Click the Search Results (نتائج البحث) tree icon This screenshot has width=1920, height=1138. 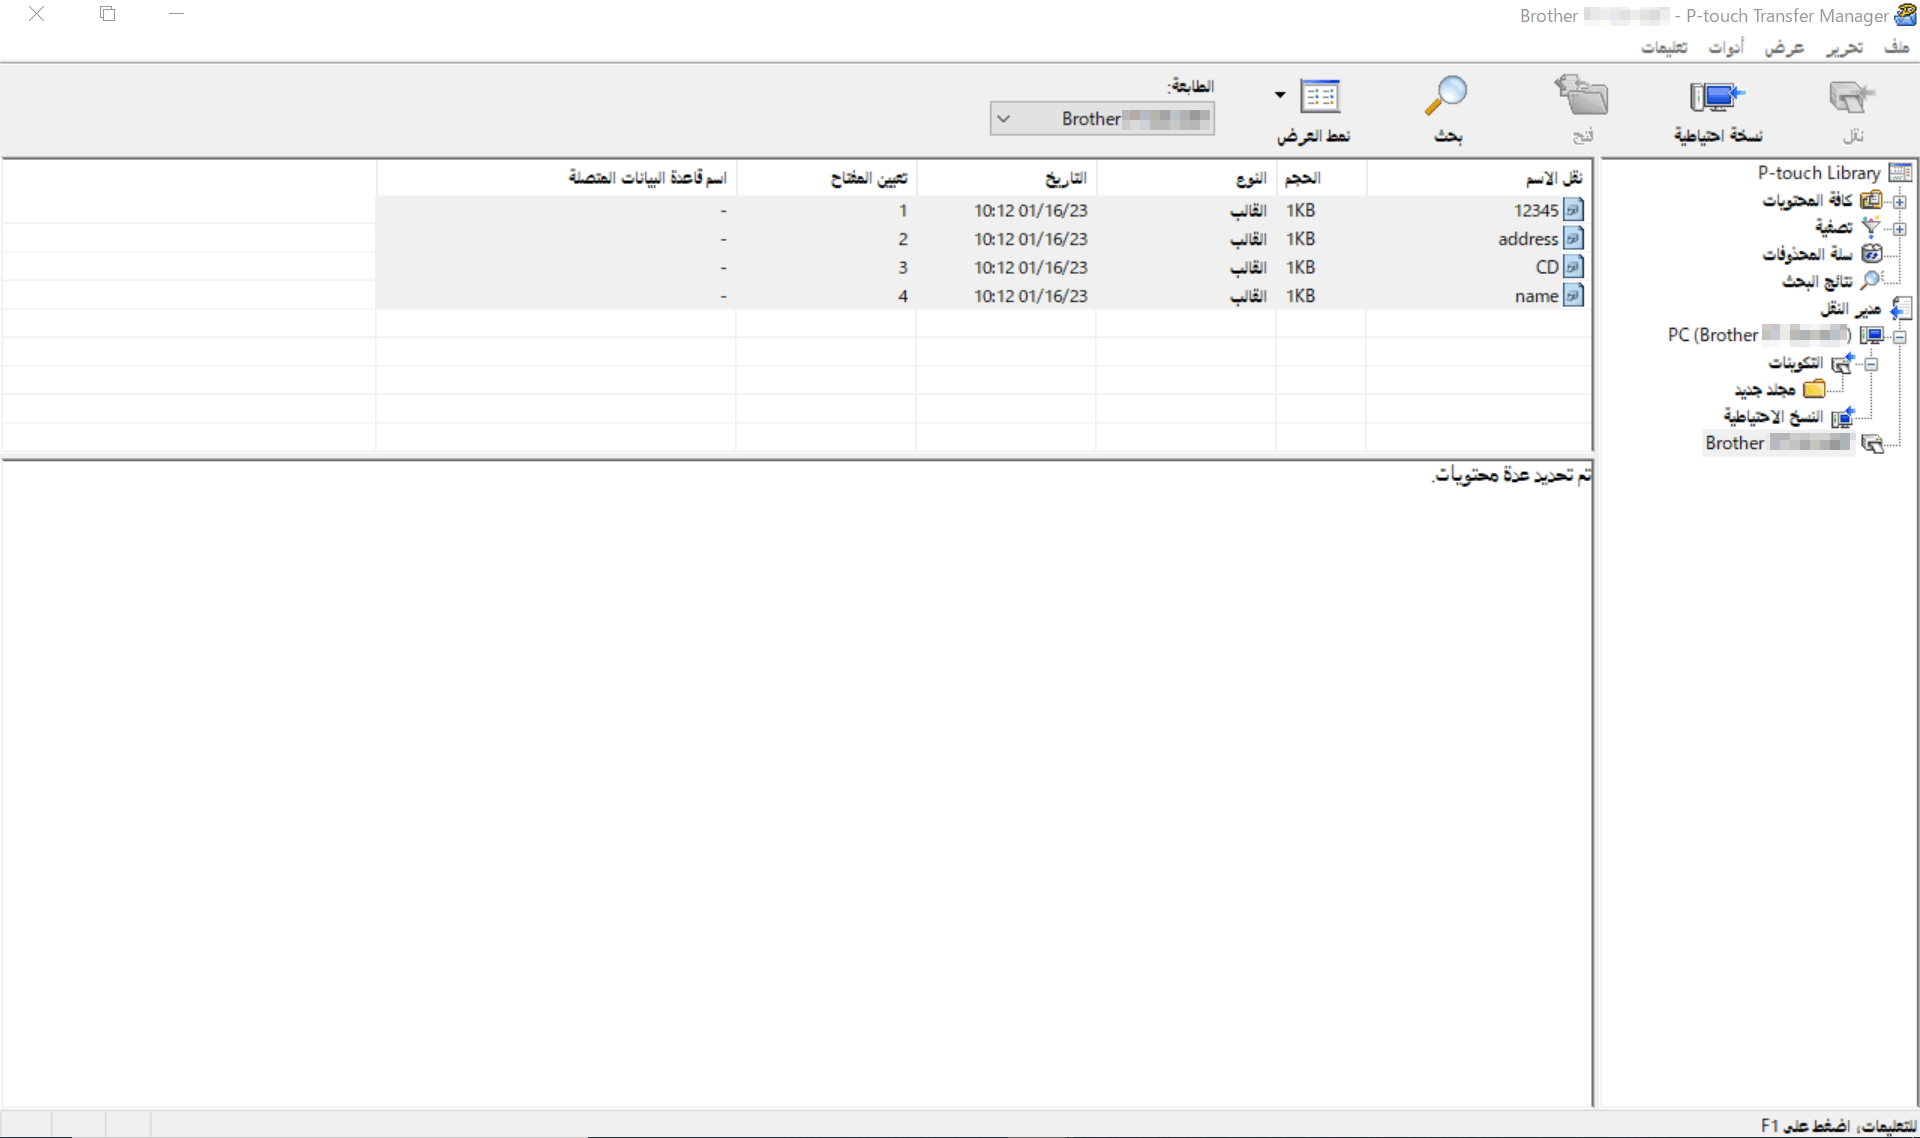1871,281
